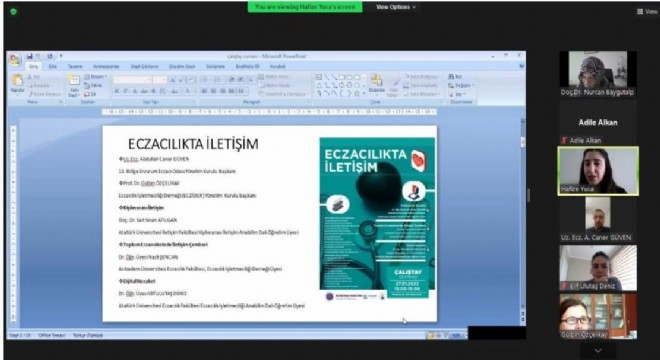
Task: Click the decrease indent icon
Action: click(x=232, y=80)
